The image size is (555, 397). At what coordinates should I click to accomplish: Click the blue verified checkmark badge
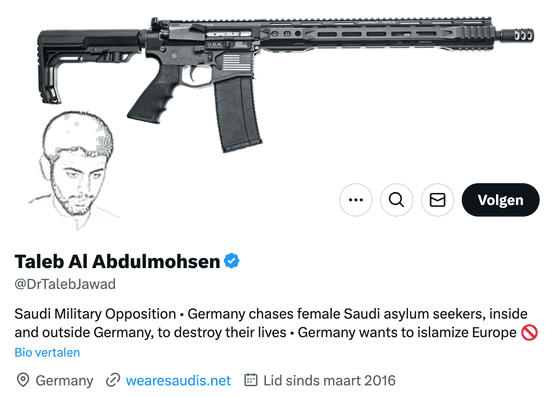click(231, 261)
